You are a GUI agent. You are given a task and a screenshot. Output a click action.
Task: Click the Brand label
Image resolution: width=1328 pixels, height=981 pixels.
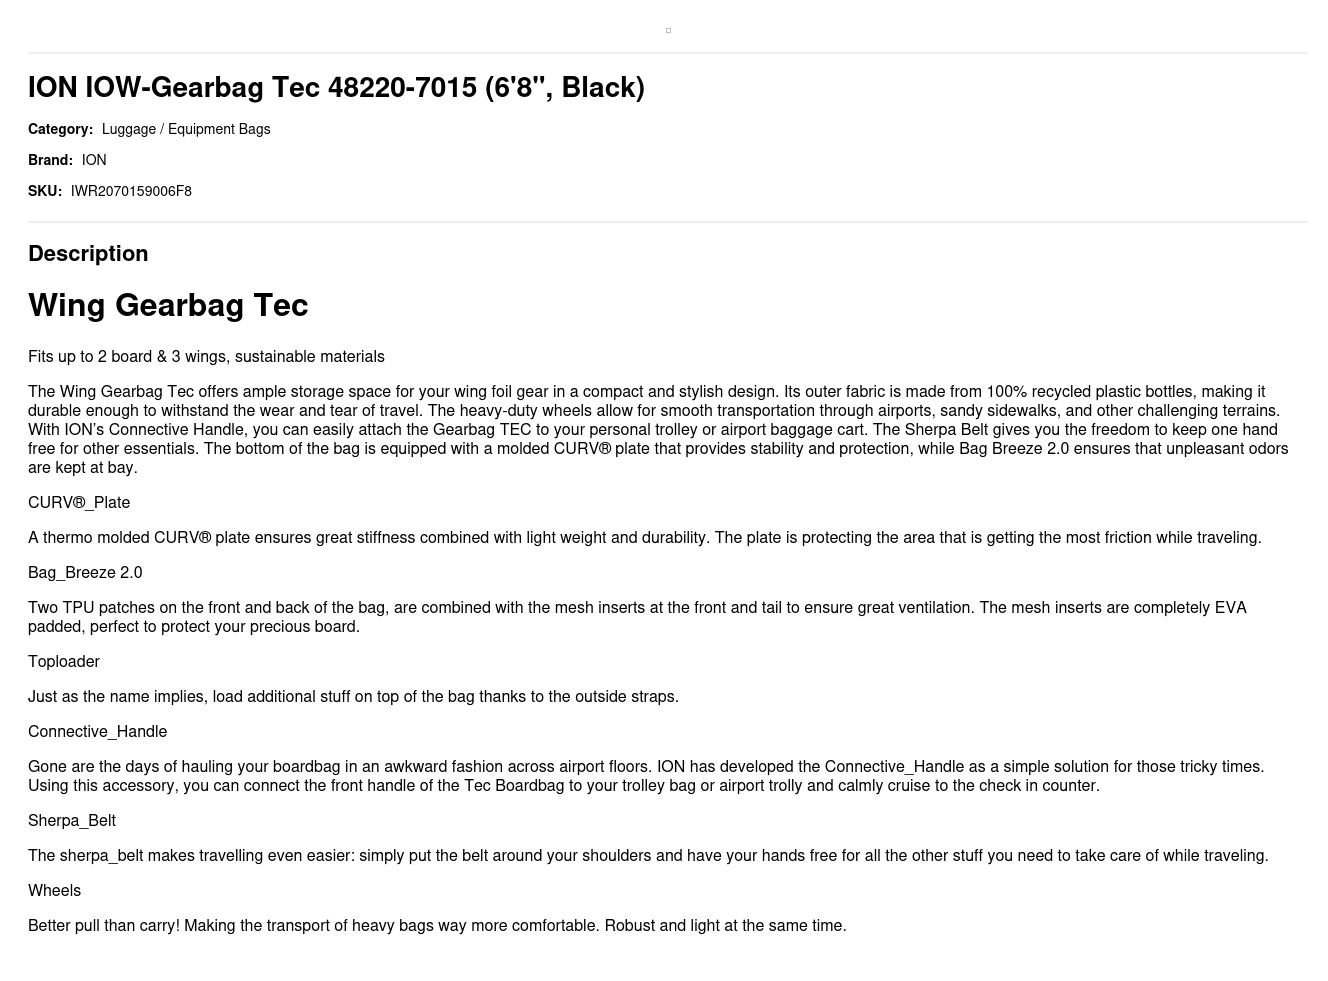50,160
